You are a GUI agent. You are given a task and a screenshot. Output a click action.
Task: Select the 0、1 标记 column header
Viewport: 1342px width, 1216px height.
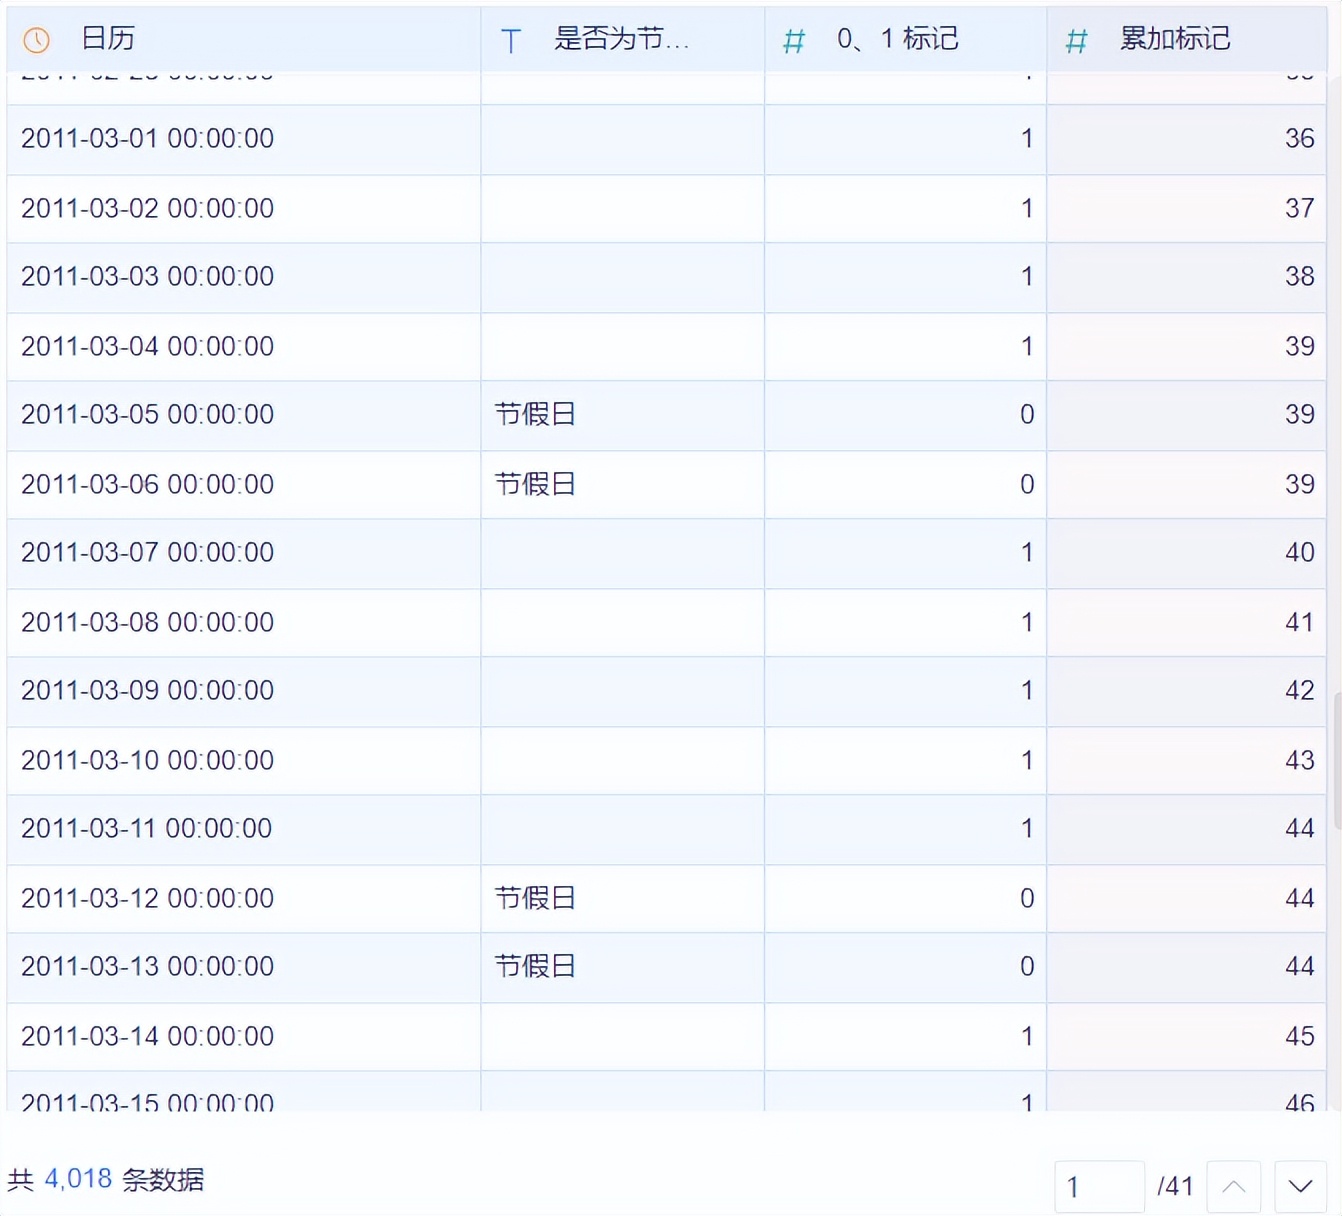(x=905, y=39)
